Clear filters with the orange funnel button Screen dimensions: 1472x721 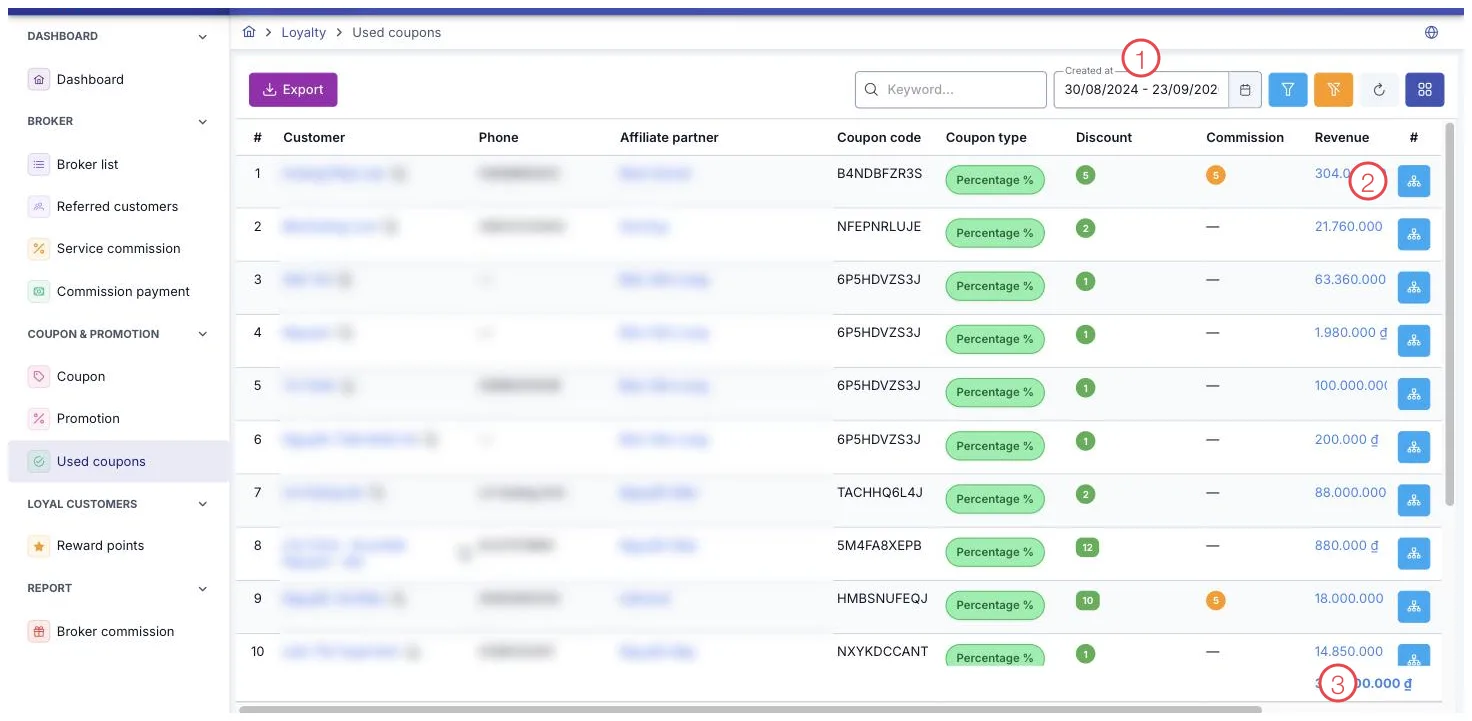[1334, 90]
